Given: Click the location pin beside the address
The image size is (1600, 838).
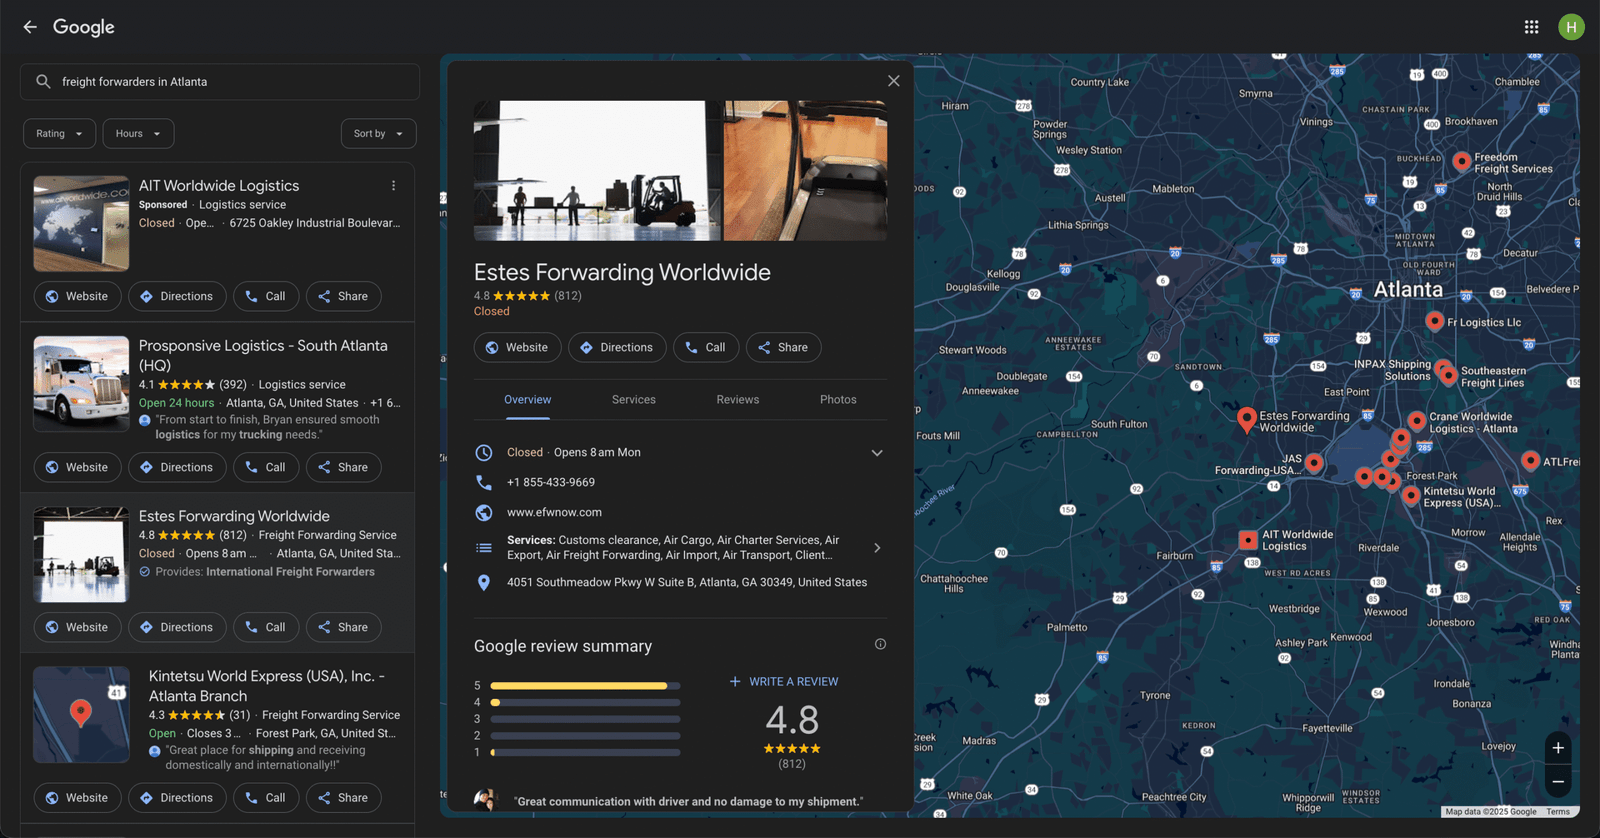Looking at the screenshot, I should (484, 582).
